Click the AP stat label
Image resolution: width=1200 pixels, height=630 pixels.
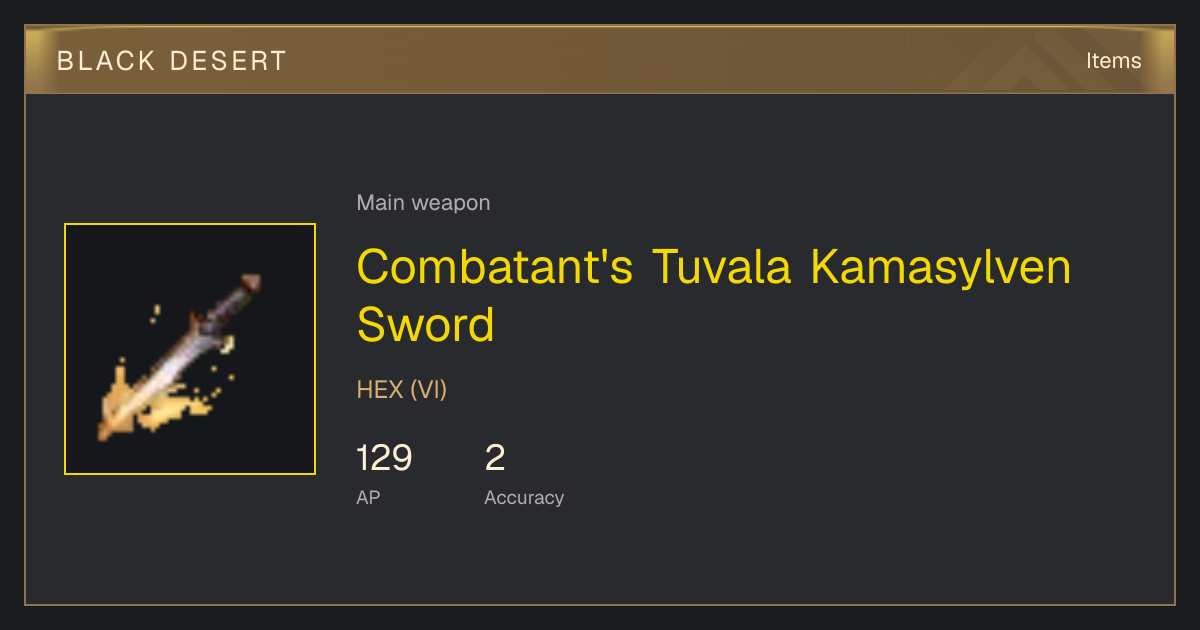[368, 497]
